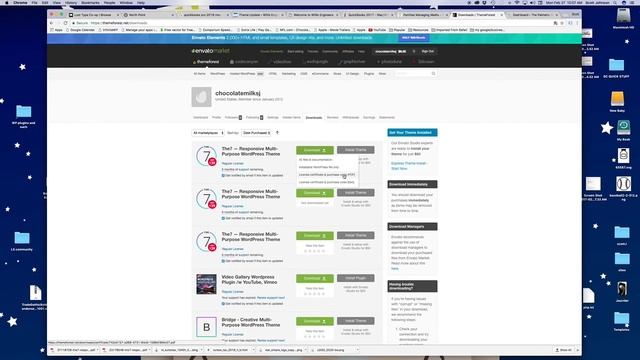Open Download dropdown for Video Gallery plugin
The height and width of the screenshot is (360, 640).
pyautogui.click(x=315, y=278)
